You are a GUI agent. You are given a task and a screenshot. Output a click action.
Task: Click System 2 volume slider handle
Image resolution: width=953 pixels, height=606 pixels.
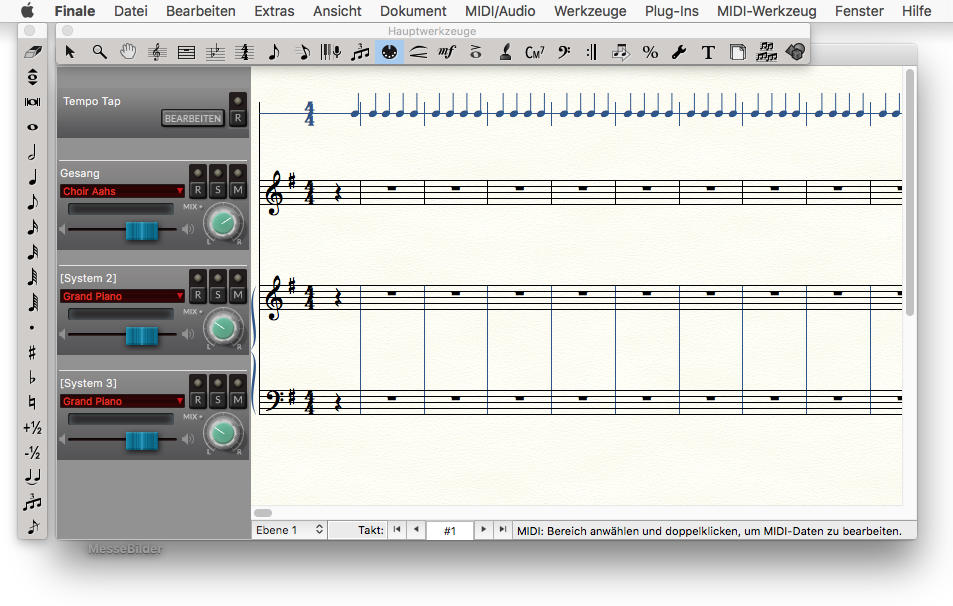coord(142,336)
